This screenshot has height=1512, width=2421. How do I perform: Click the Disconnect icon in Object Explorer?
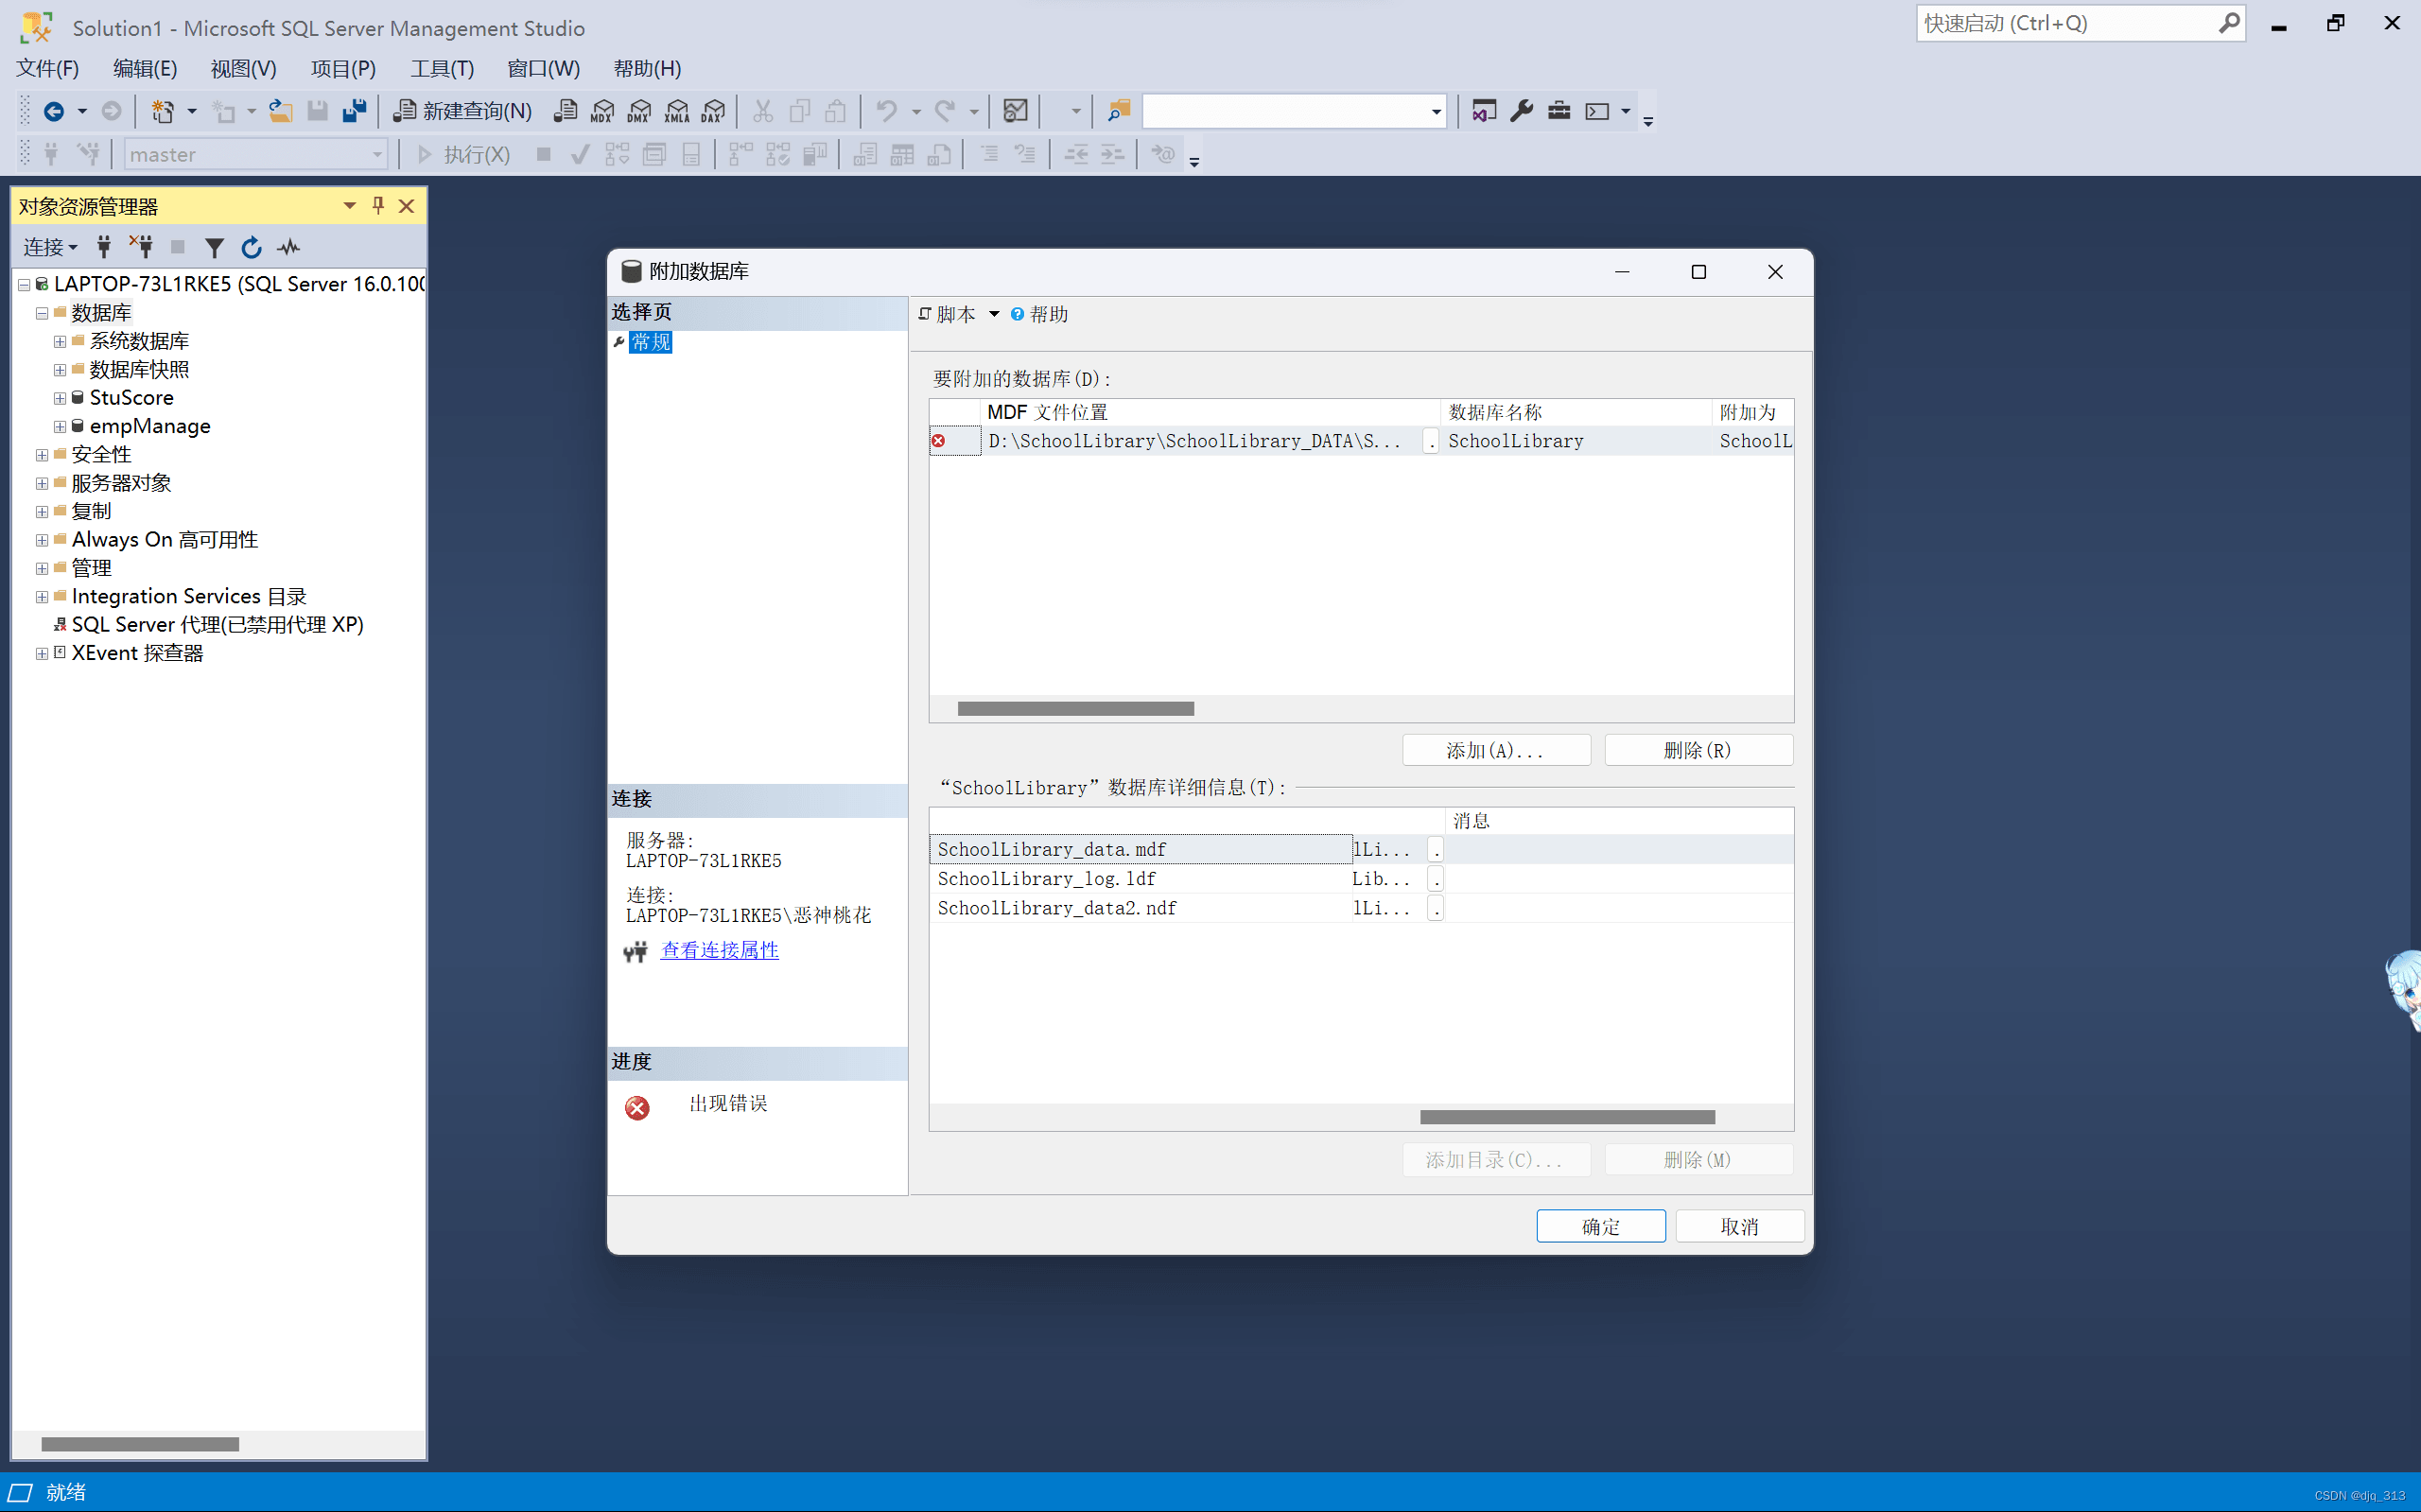point(141,247)
